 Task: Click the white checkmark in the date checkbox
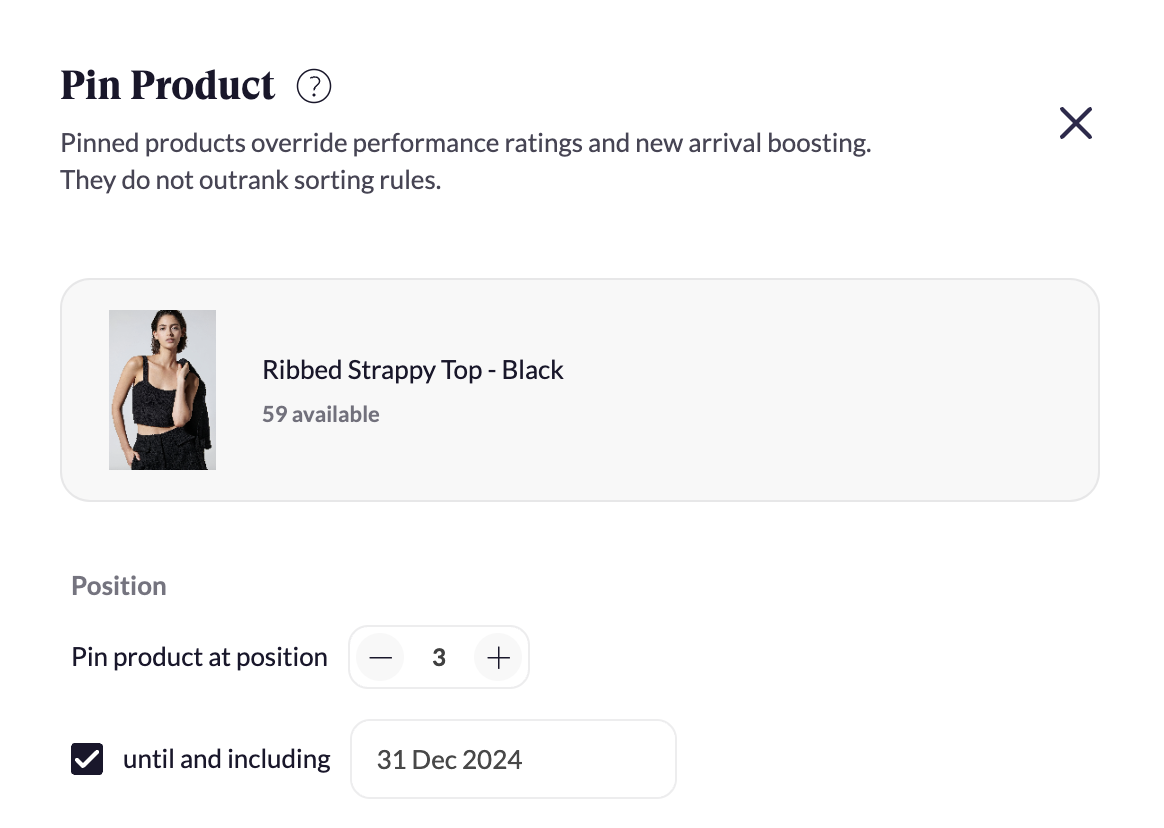click(87, 759)
